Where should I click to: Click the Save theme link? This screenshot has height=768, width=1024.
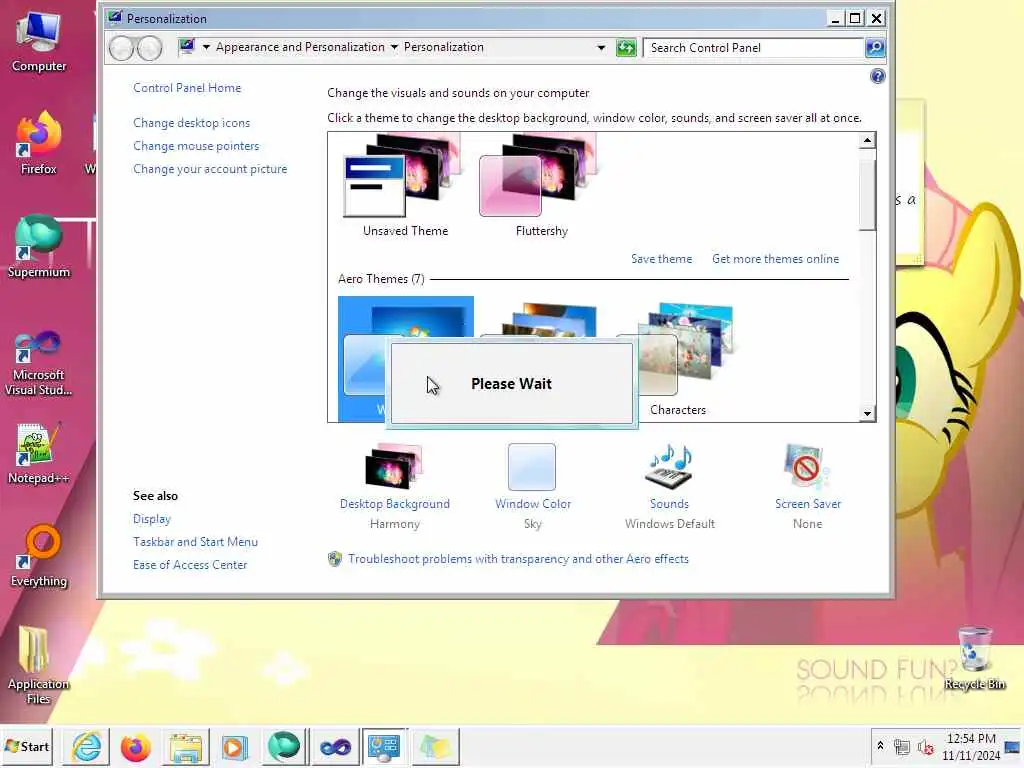[661, 259]
